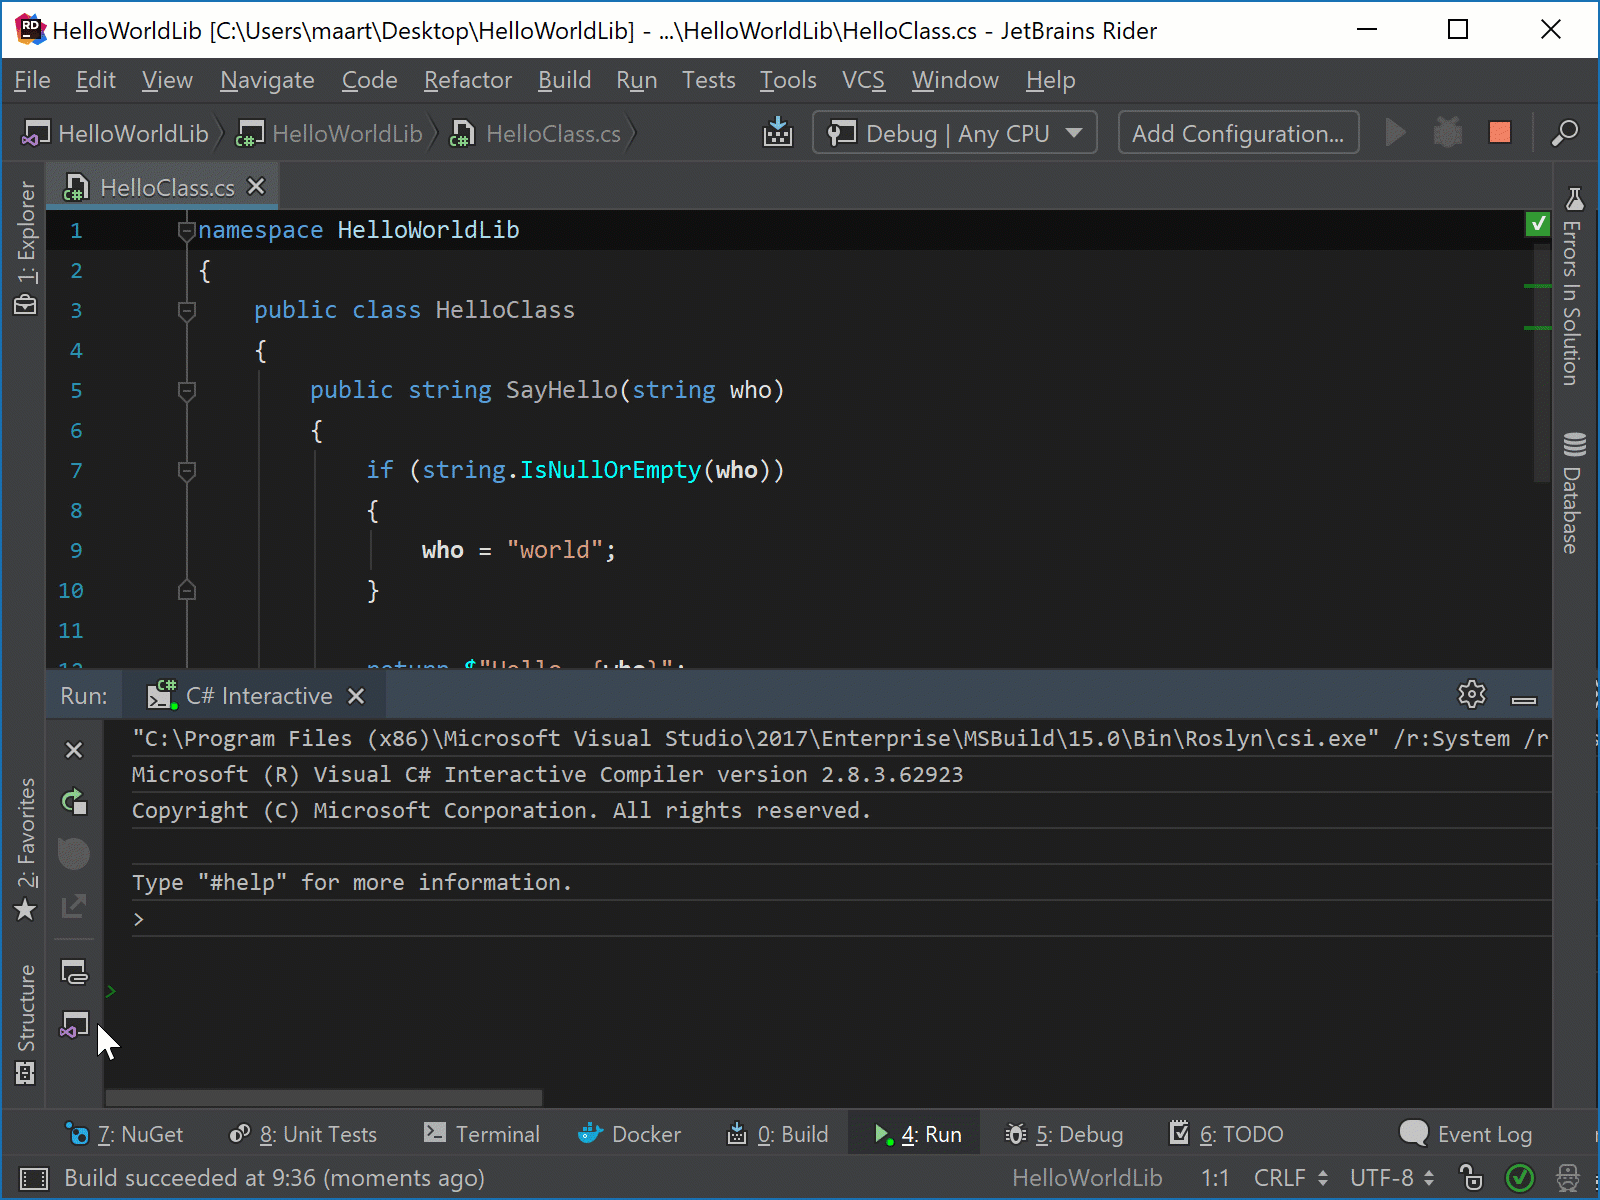Image resolution: width=1600 pixels, height=1200 pixels.
Task: Open the Refactor menu
Action: tap(466, 80)
